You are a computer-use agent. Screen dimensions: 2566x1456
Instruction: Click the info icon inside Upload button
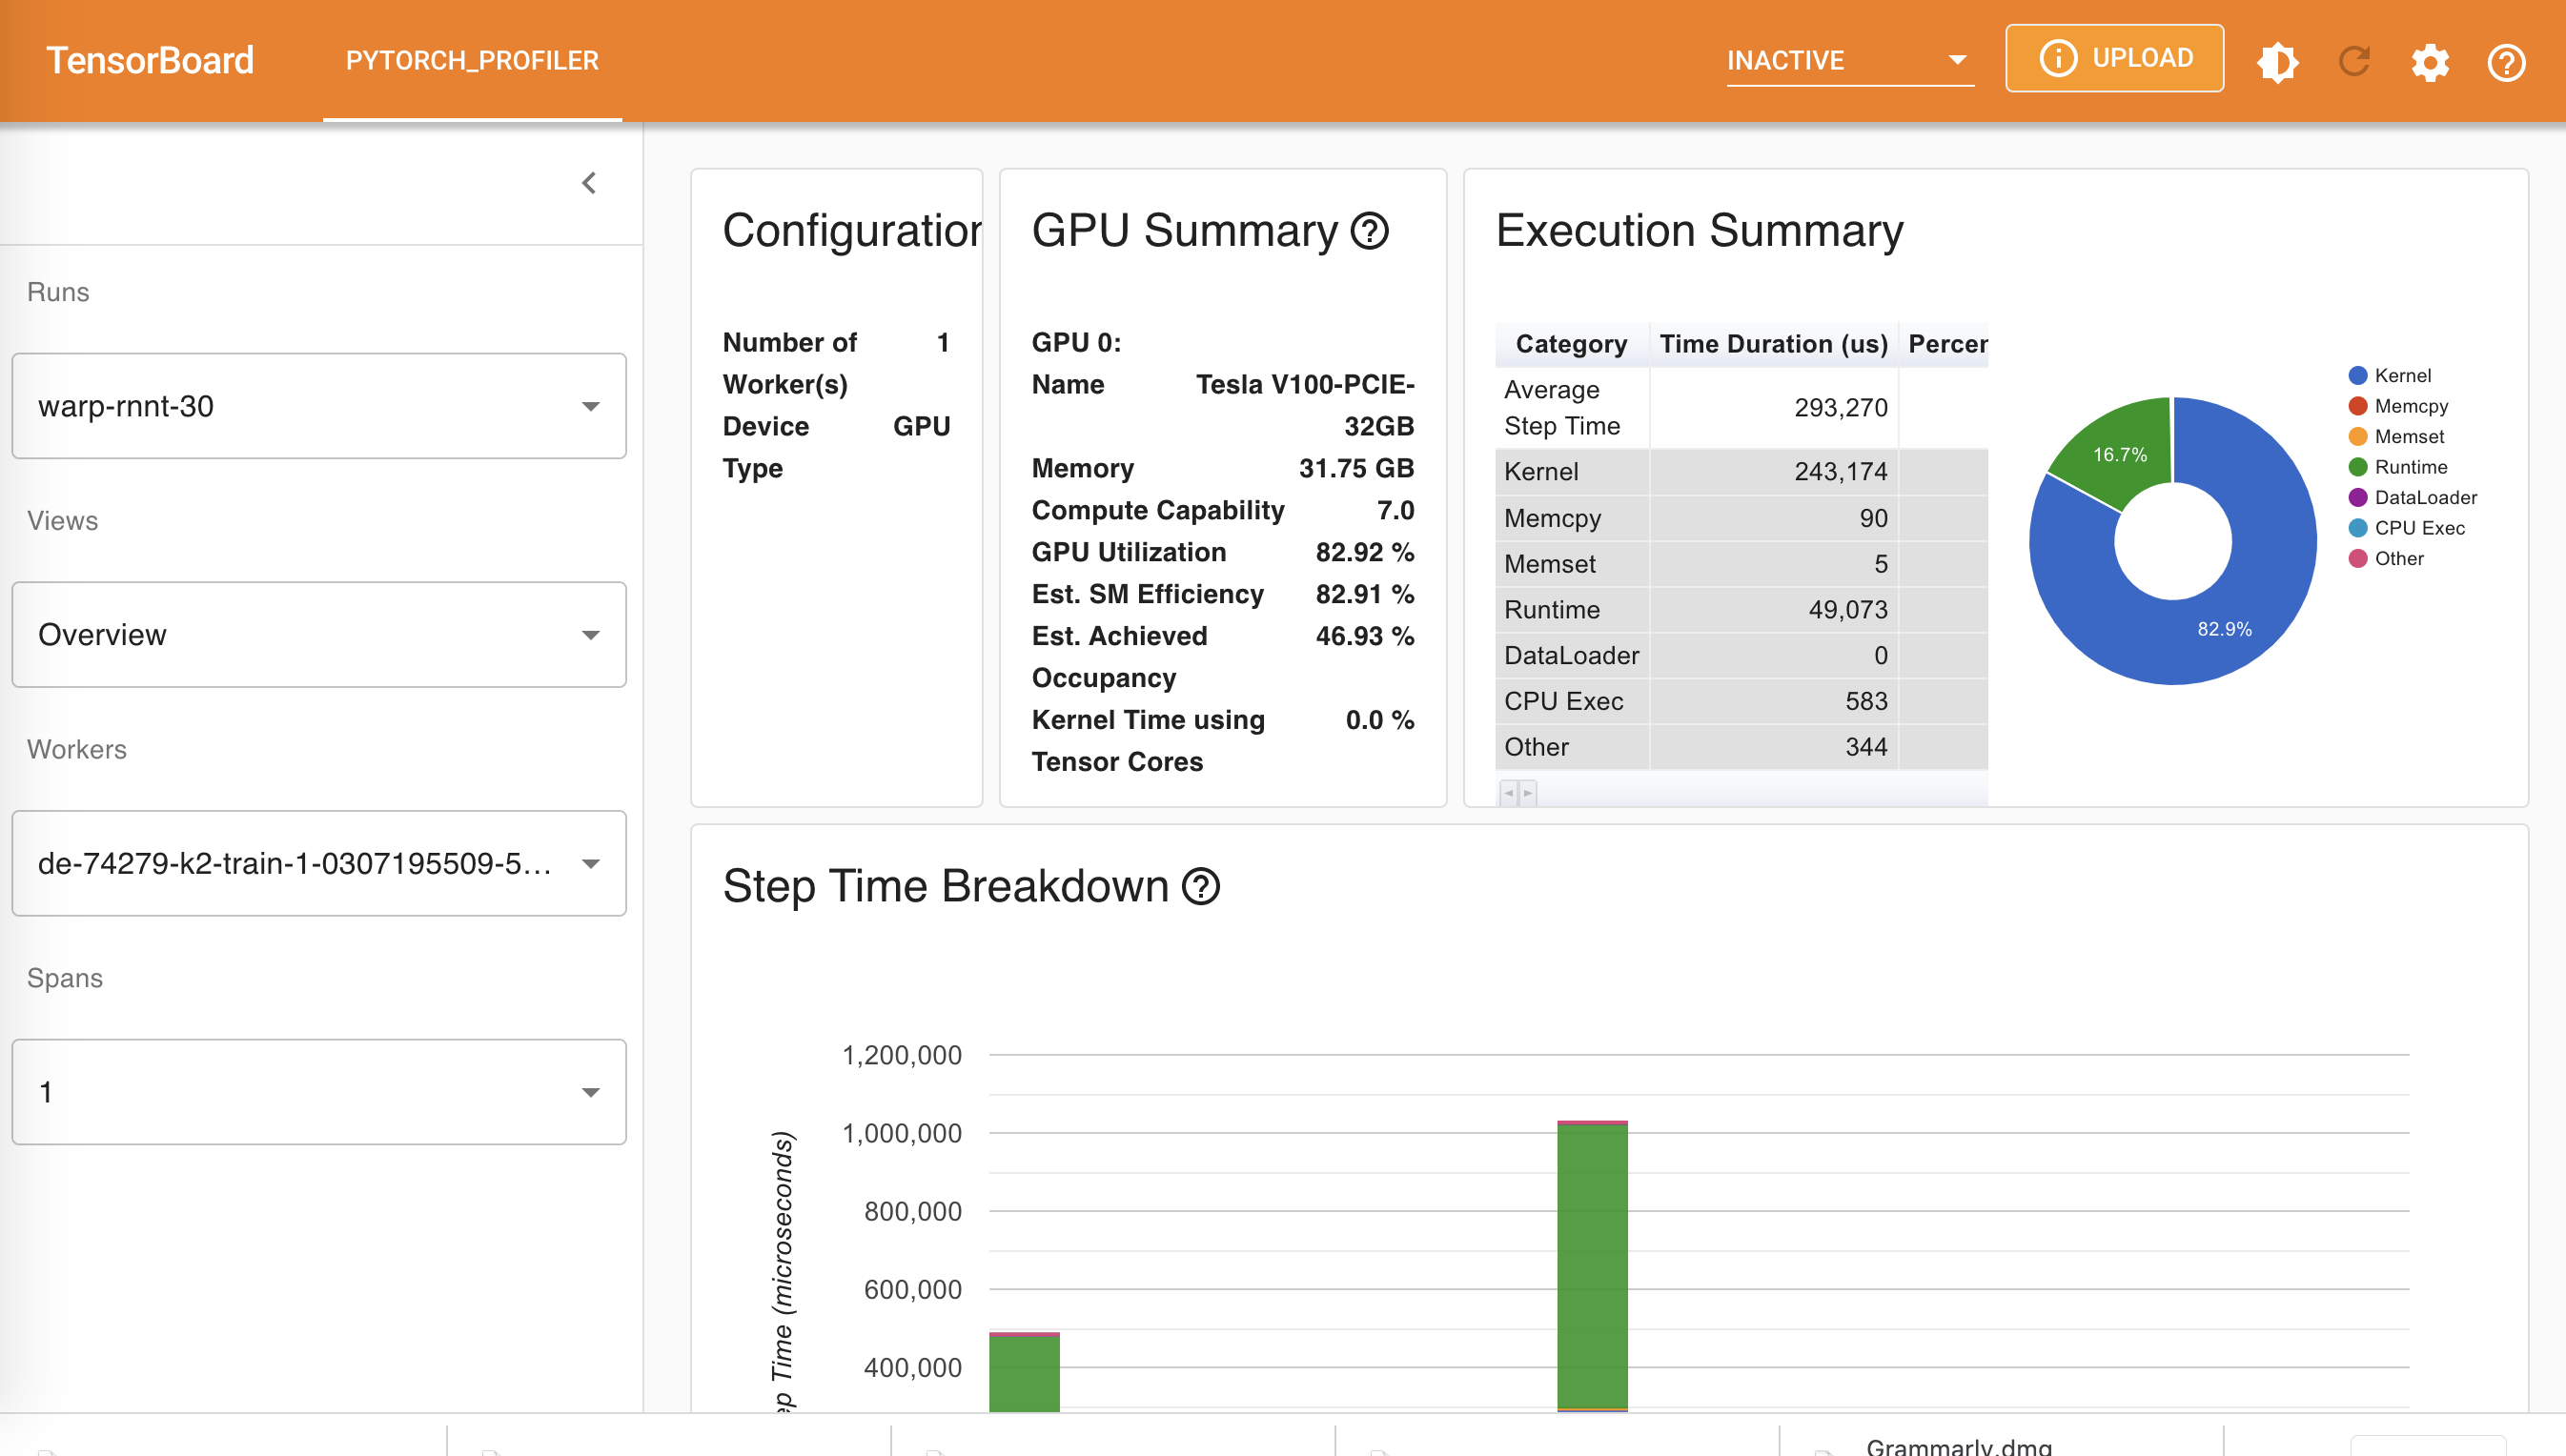2058,58
